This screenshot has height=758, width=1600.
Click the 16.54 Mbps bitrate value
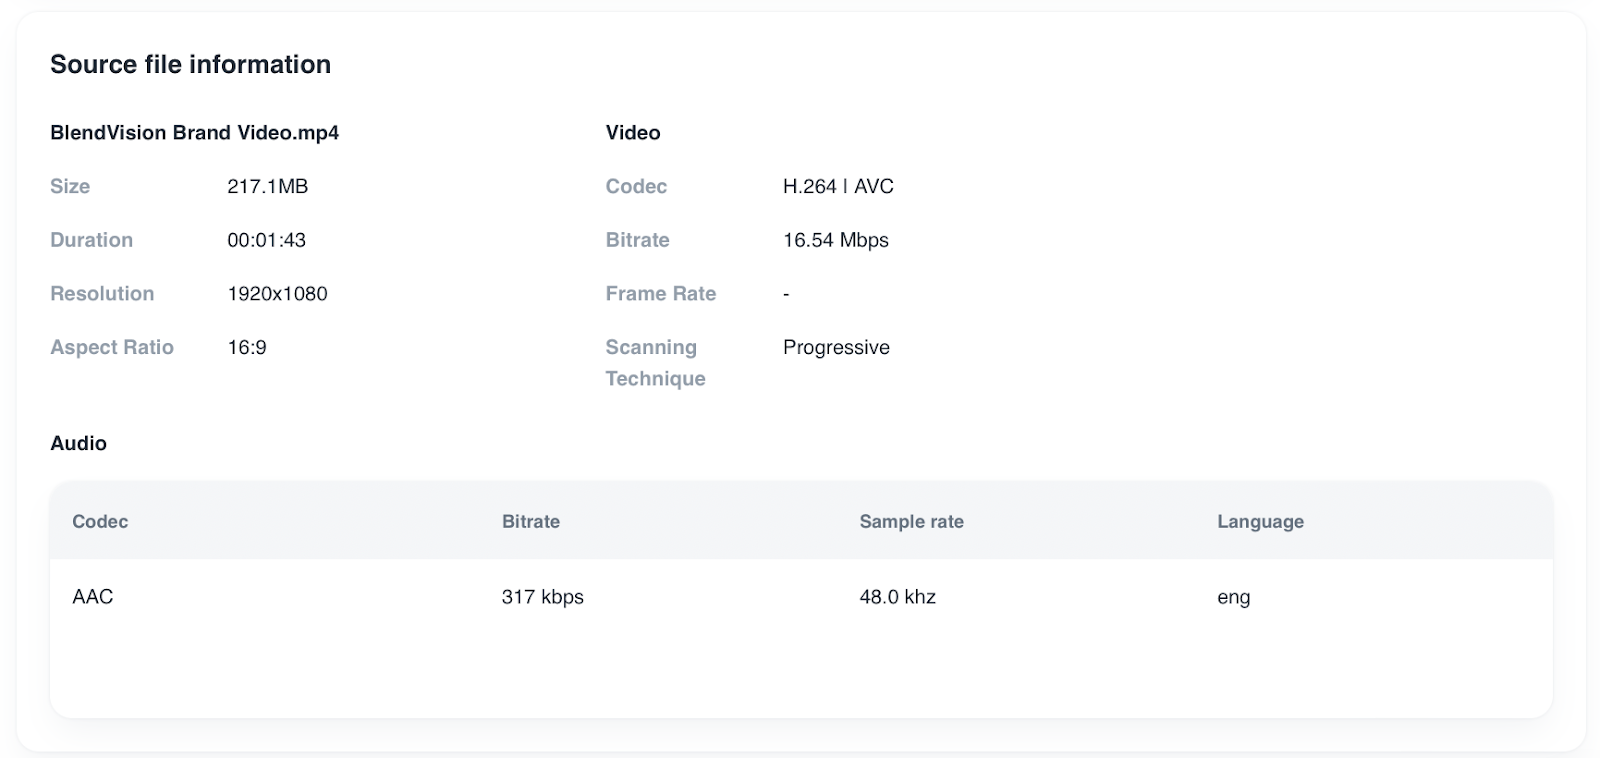pos(835,240)
